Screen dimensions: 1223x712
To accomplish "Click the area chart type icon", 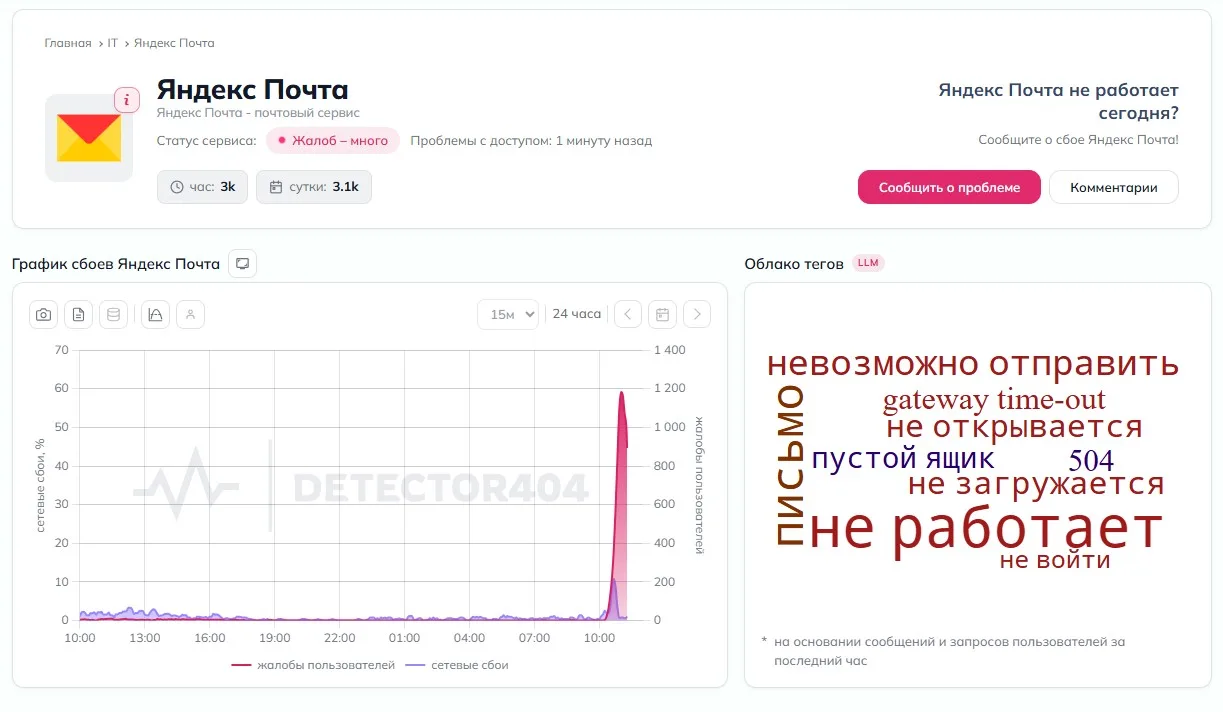I will pos(155,314).
